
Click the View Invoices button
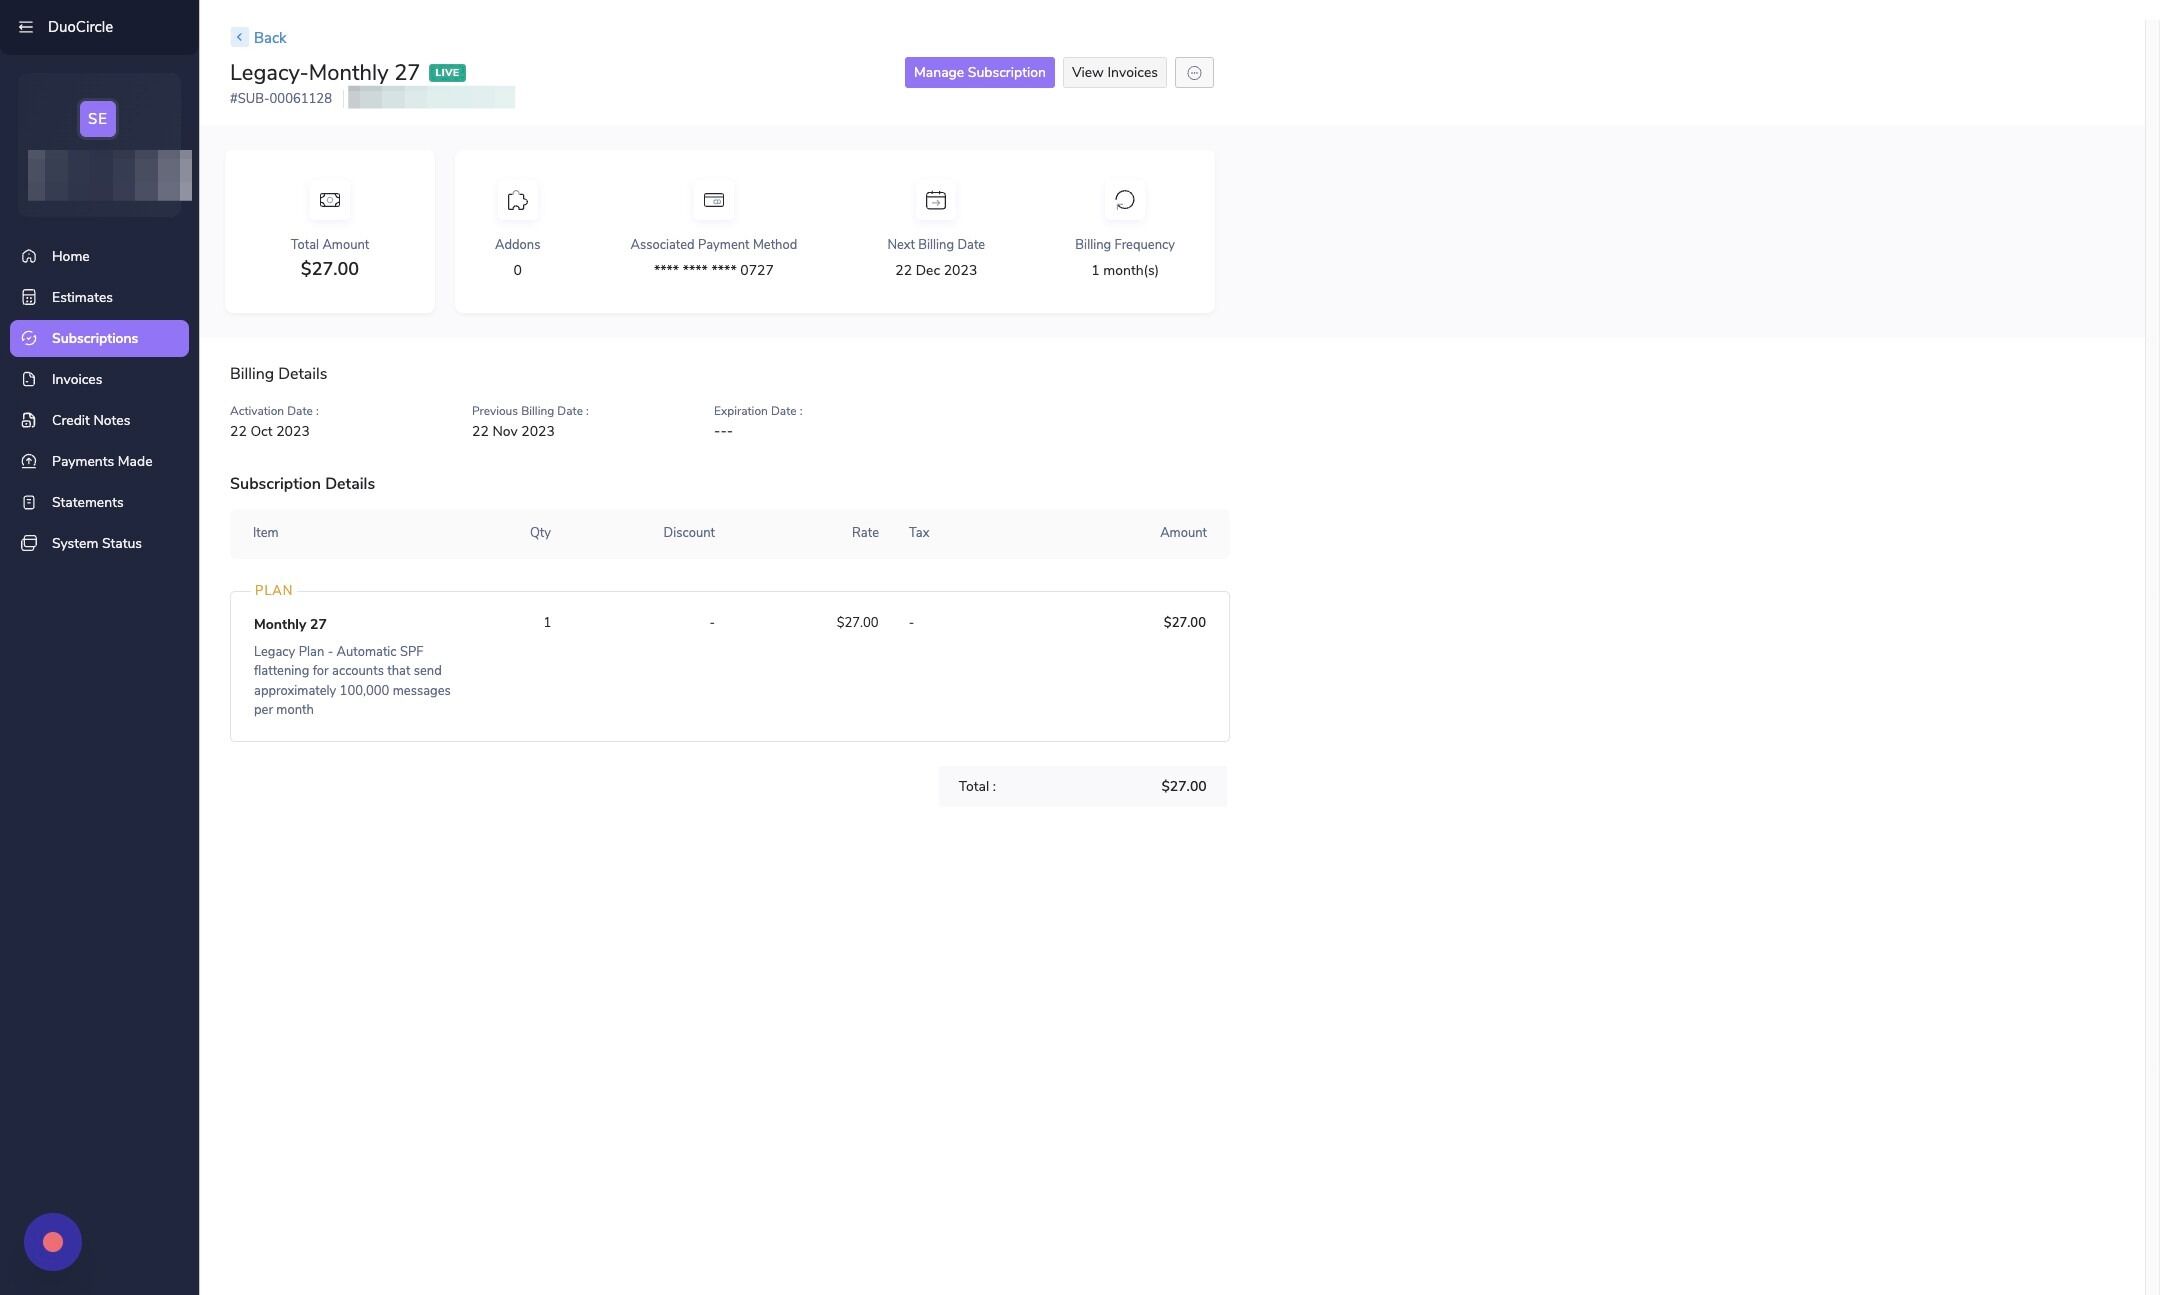(x=1114, y=73)
